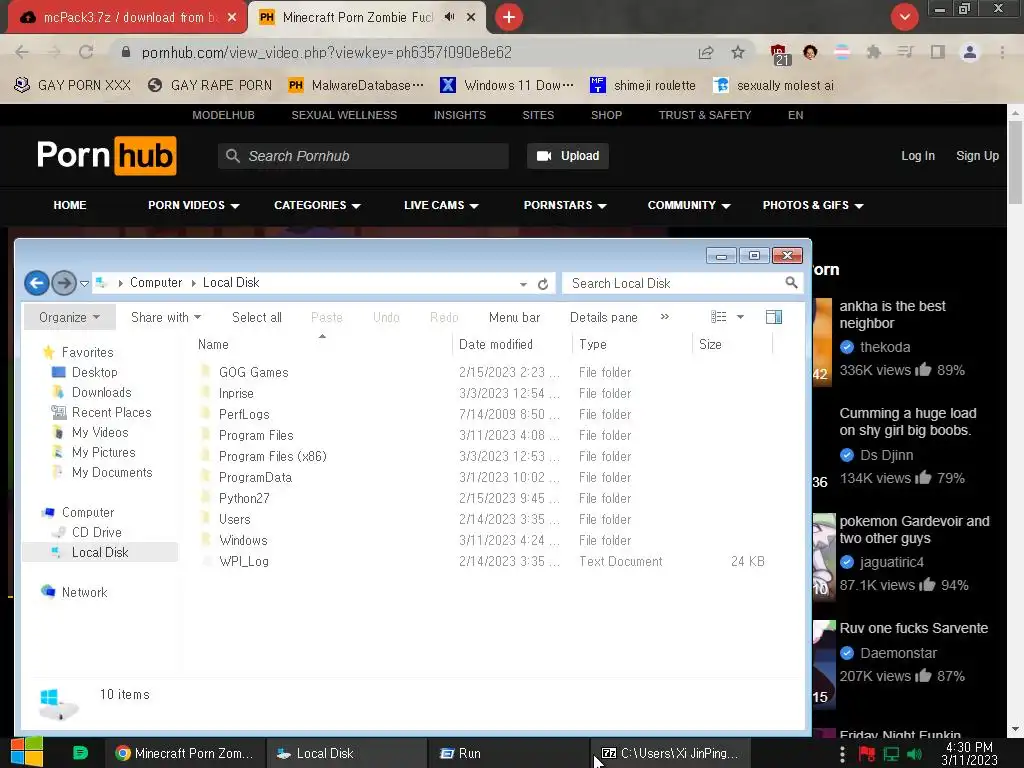Open TRUST & SAFETY link
Viewport: 1024px width, 768px height.
tap(705, 115)
